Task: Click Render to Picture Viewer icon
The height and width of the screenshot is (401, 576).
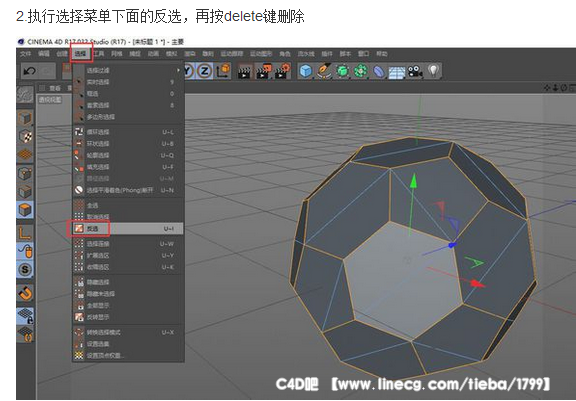Action: click(x=264, y=71)
